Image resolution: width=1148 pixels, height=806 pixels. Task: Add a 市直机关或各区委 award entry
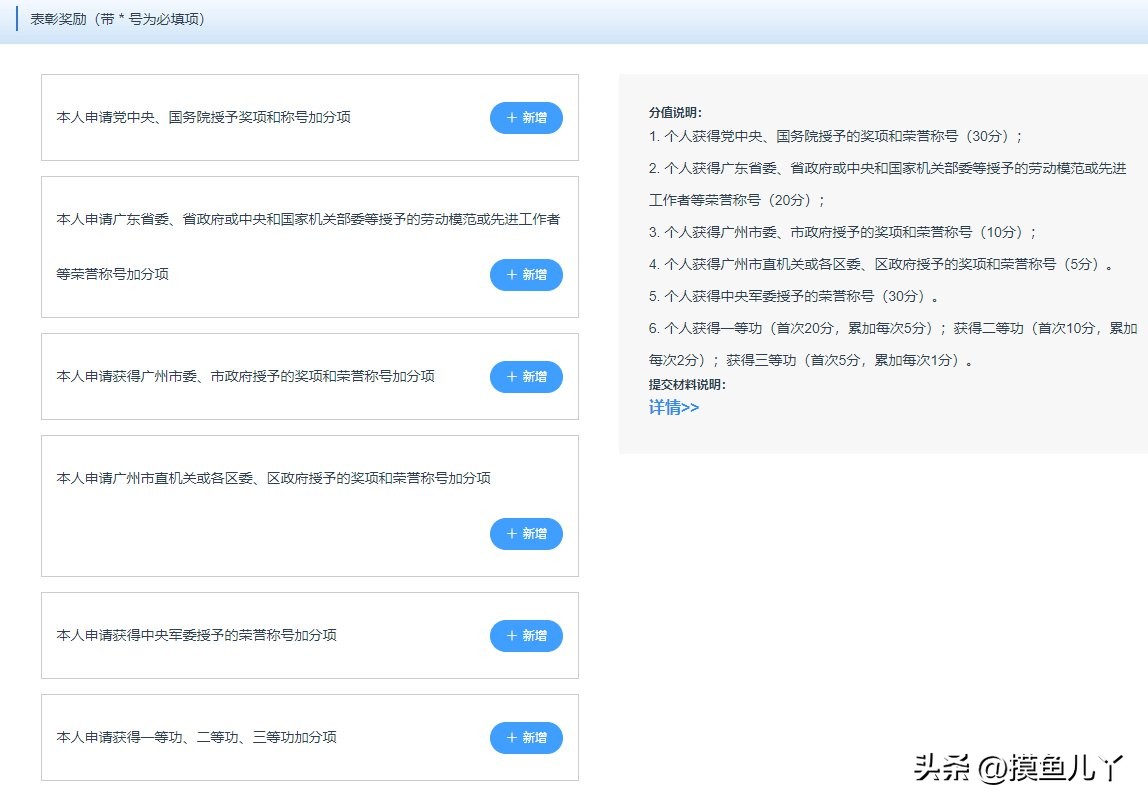527,534
